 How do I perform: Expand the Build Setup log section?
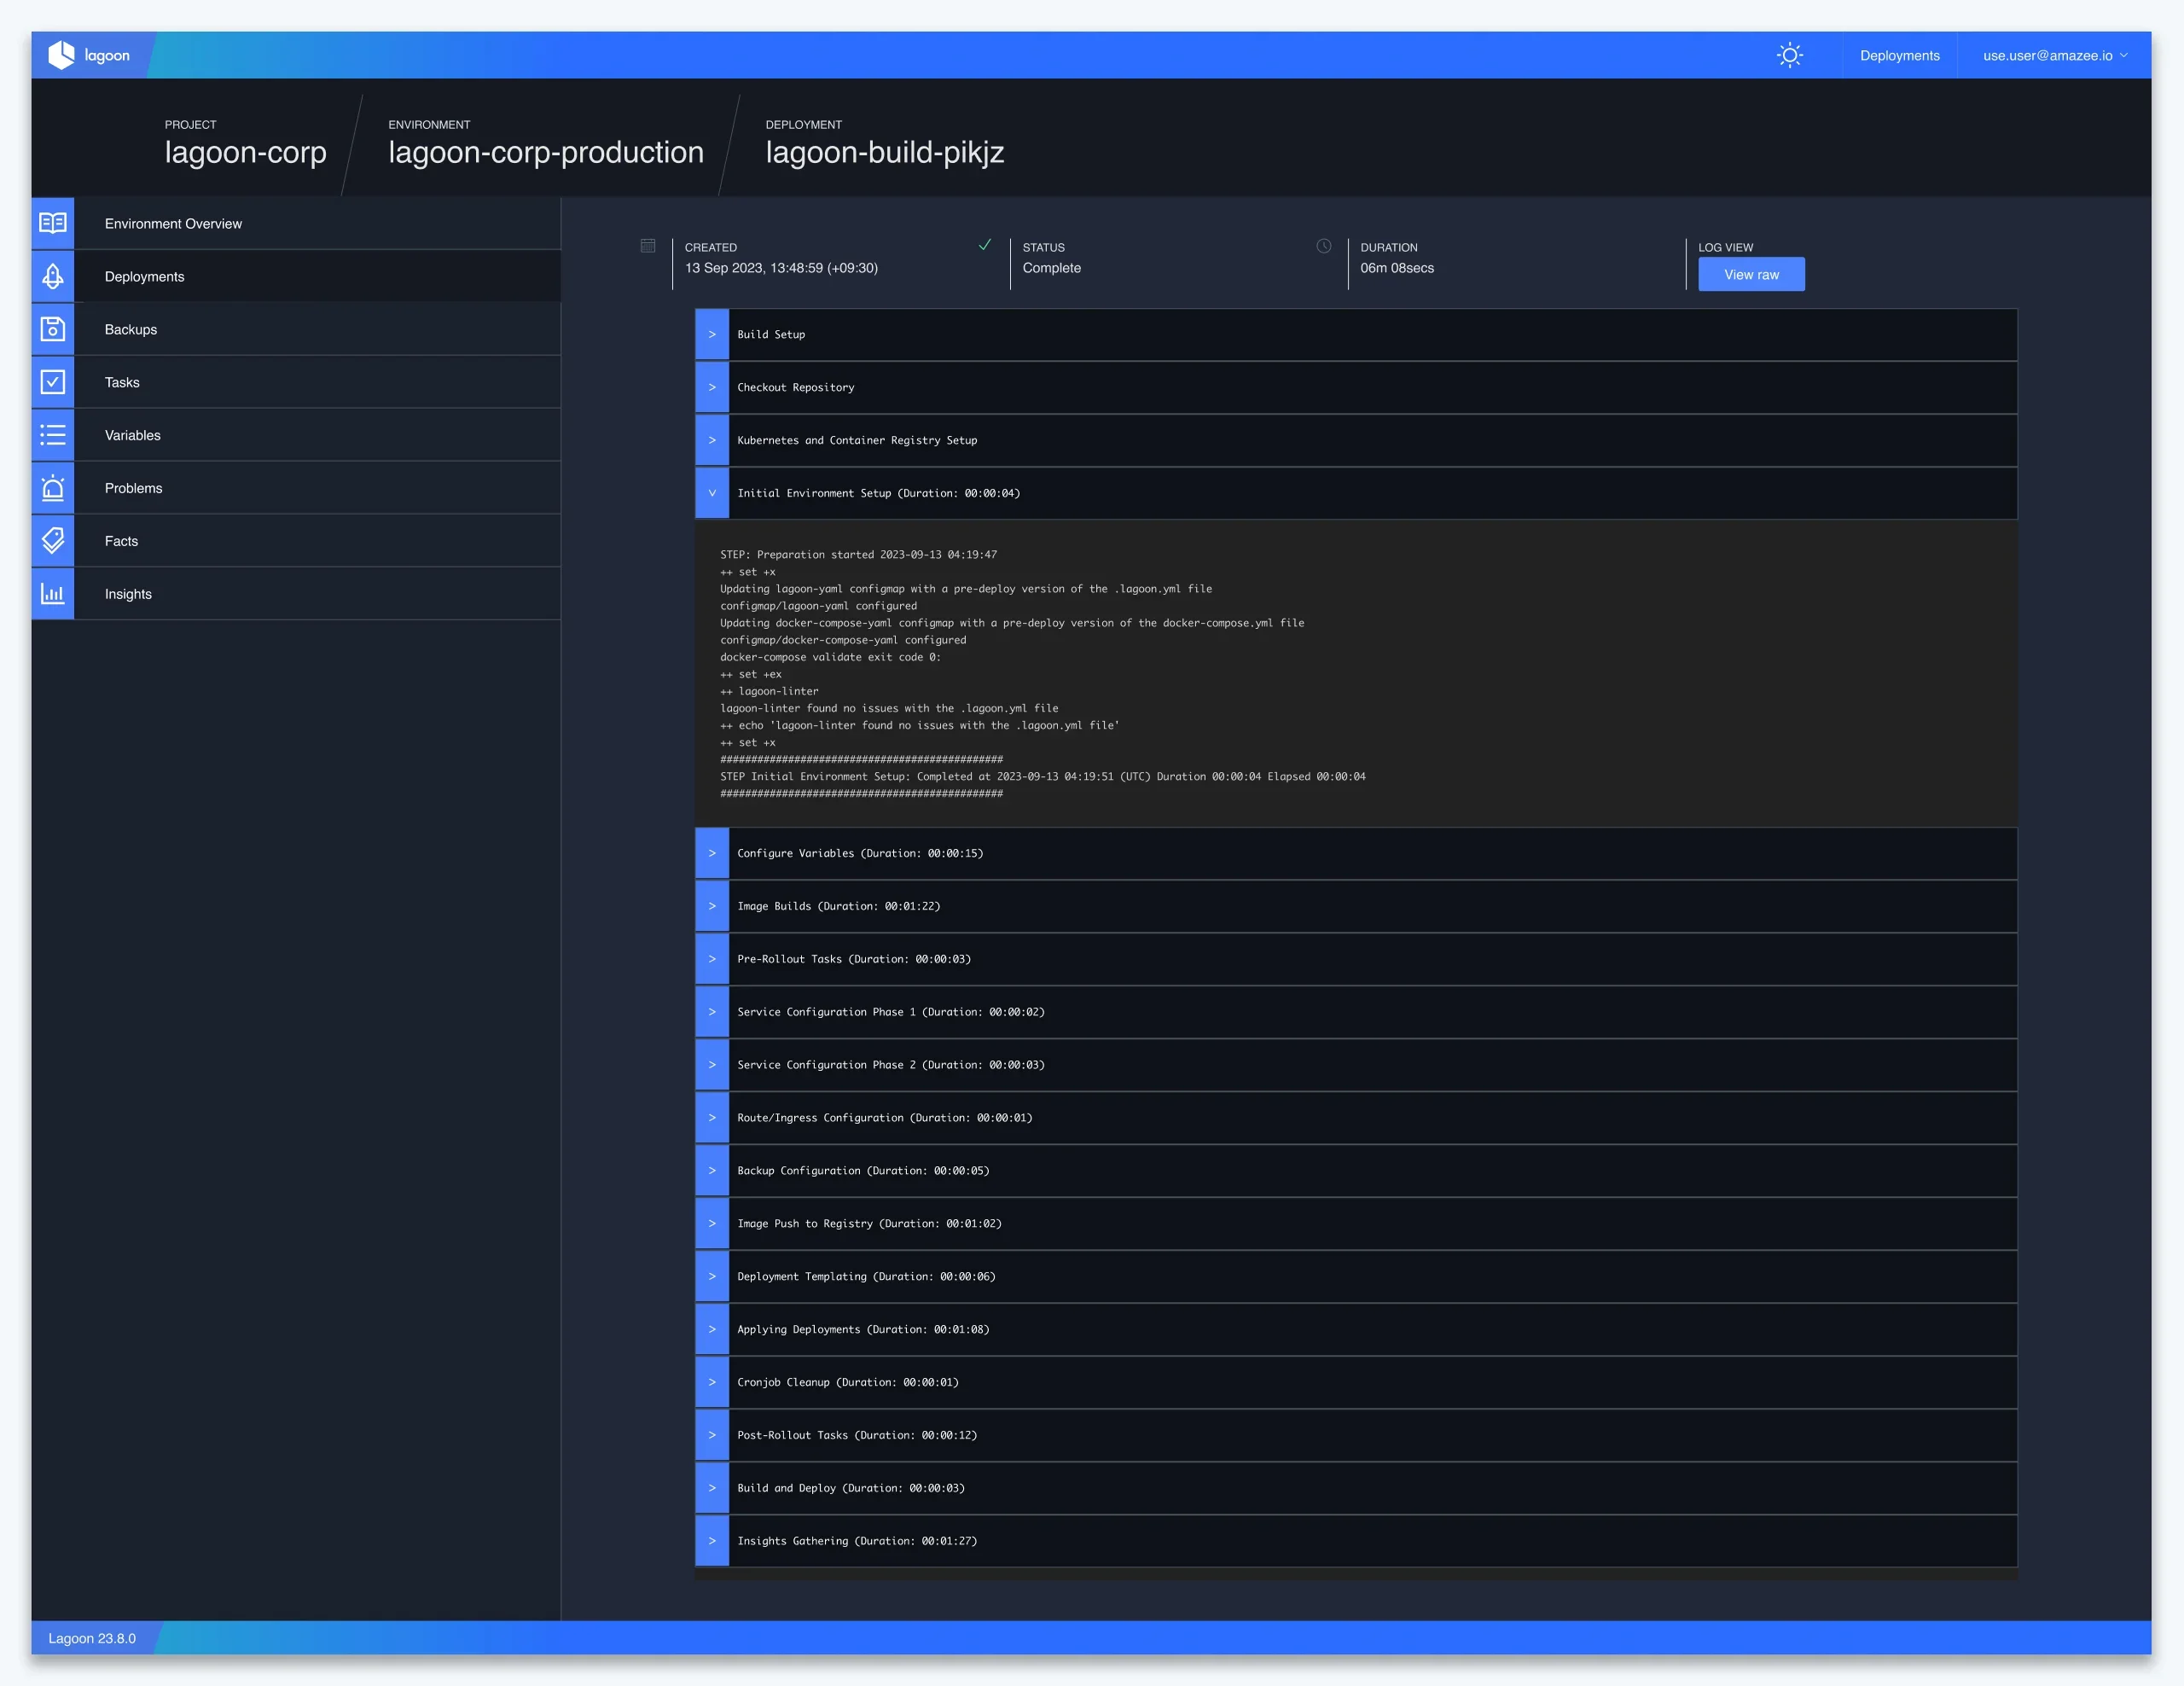712,335
